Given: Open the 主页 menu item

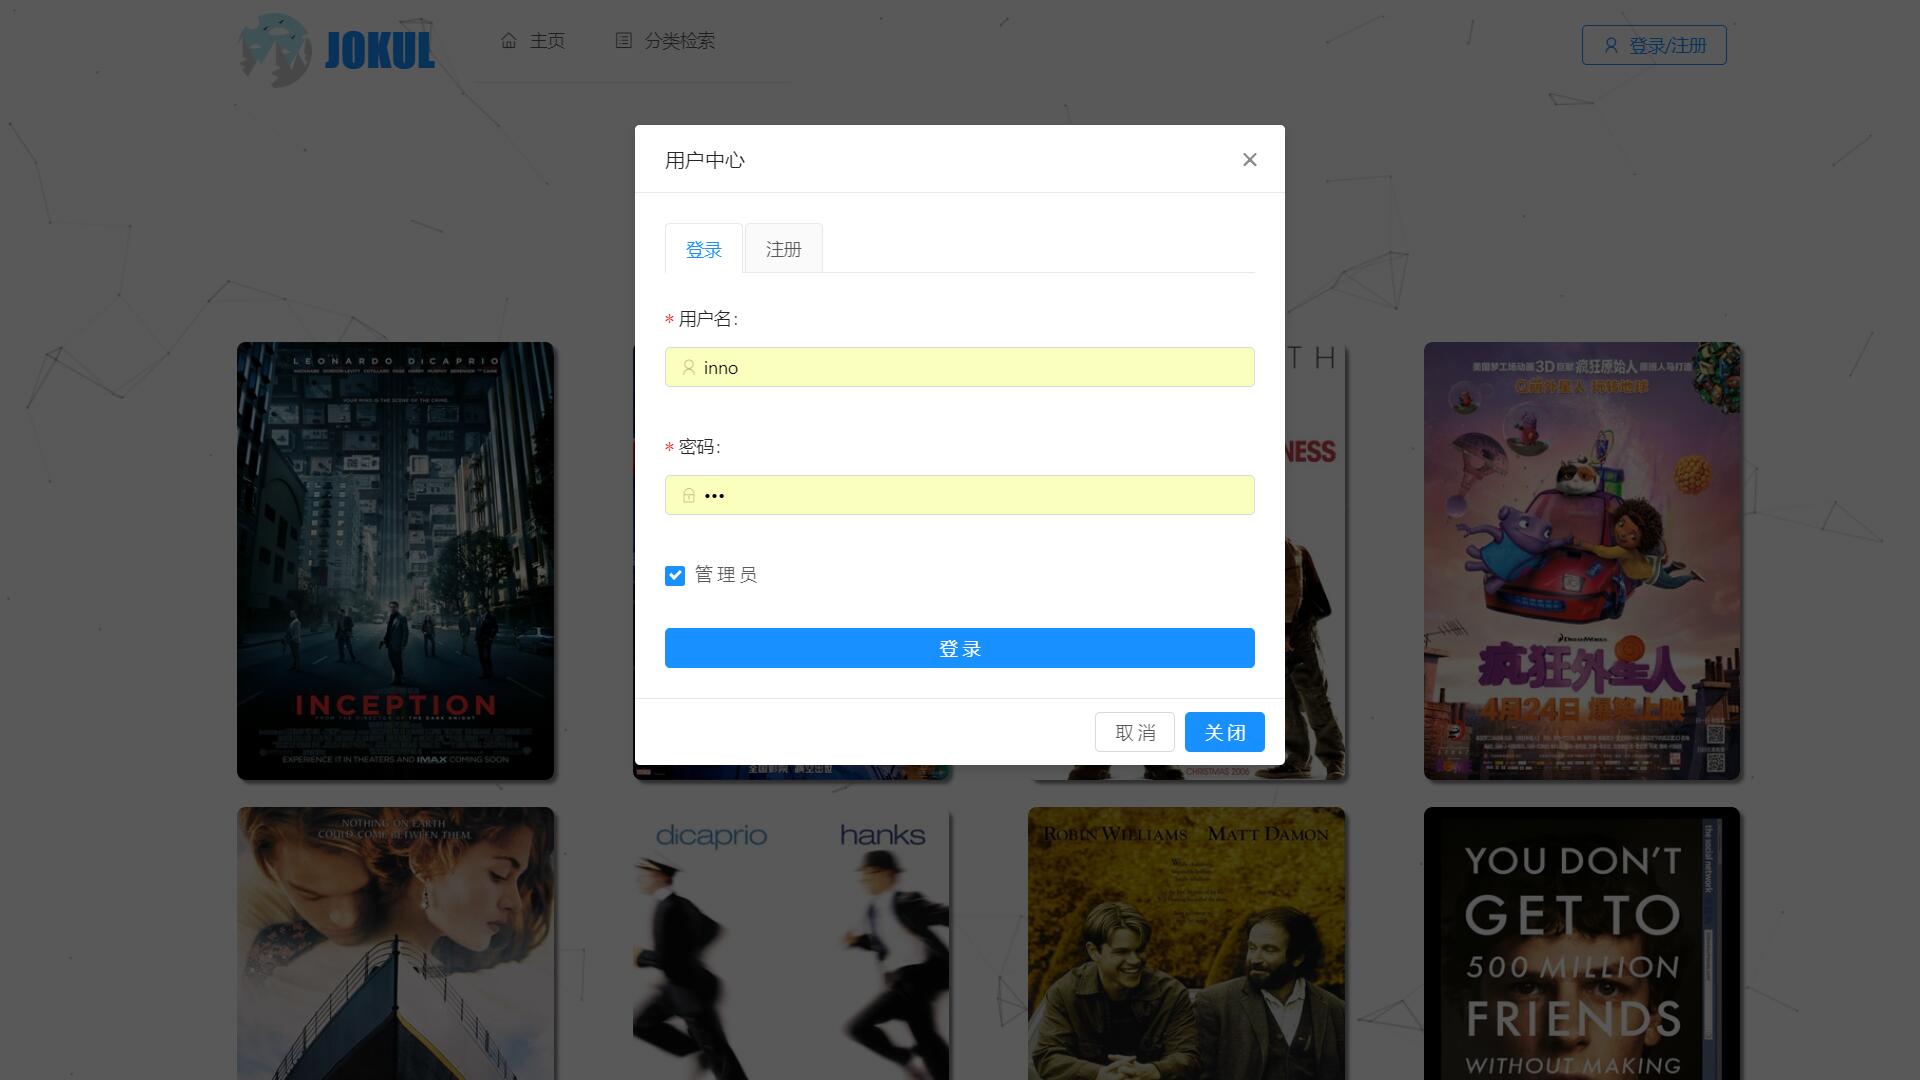Looking at the screenshot, I should pyautogui.click(x=546, y=41).
